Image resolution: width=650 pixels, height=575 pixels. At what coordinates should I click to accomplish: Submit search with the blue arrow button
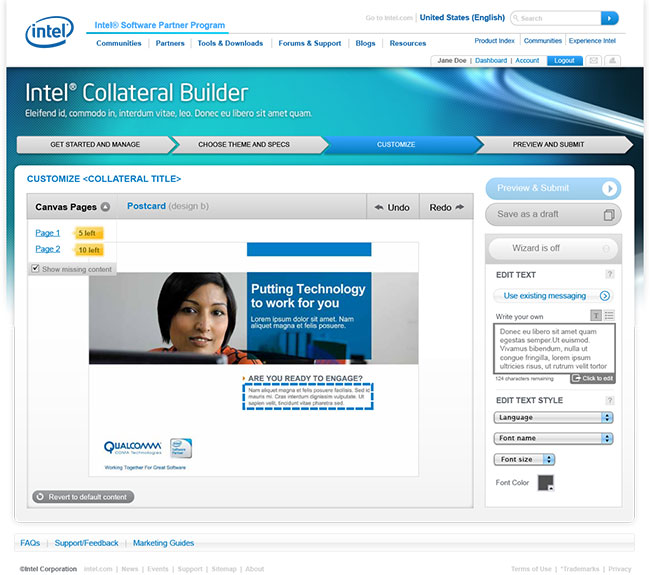[609, 18]
